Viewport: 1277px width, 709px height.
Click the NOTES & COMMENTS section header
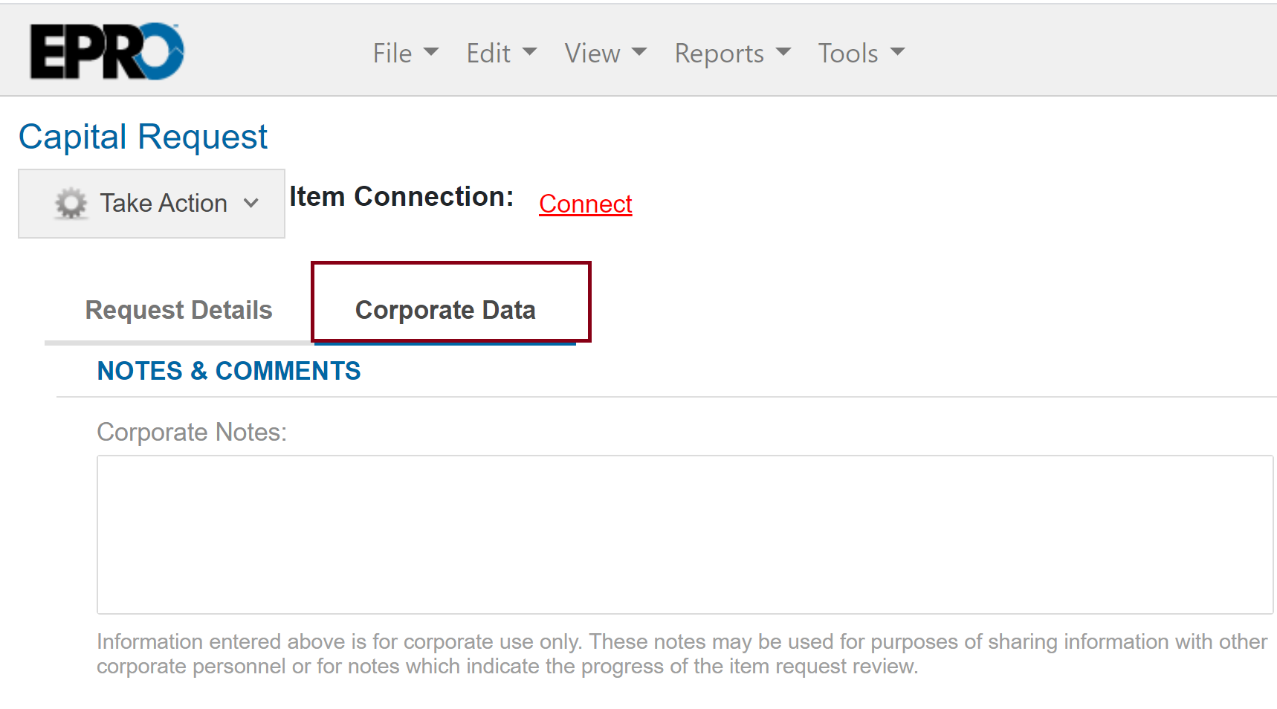click(229, 371)
